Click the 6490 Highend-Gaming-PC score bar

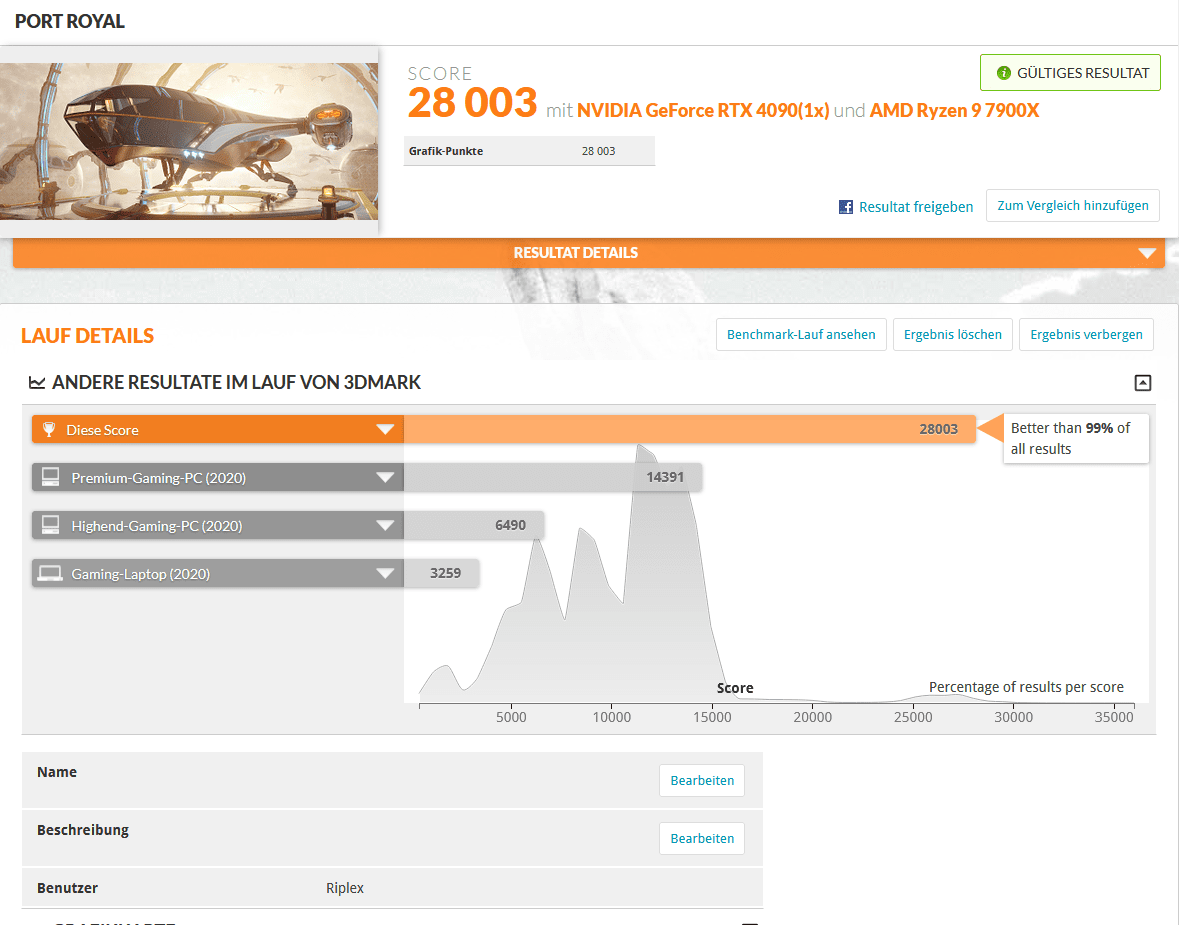[474, 525]
